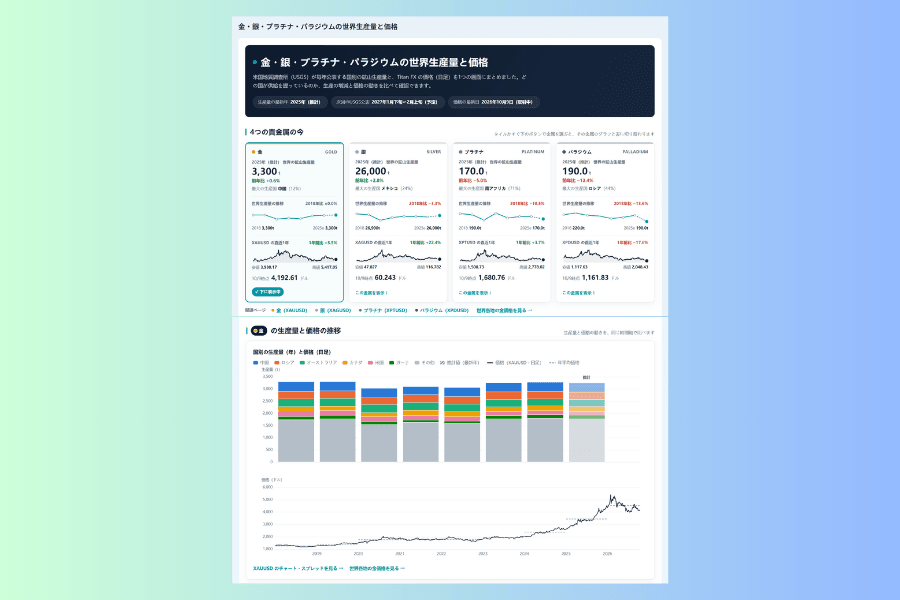Click the XAUUSD one-year sparkline in gold card

(294, 256)
